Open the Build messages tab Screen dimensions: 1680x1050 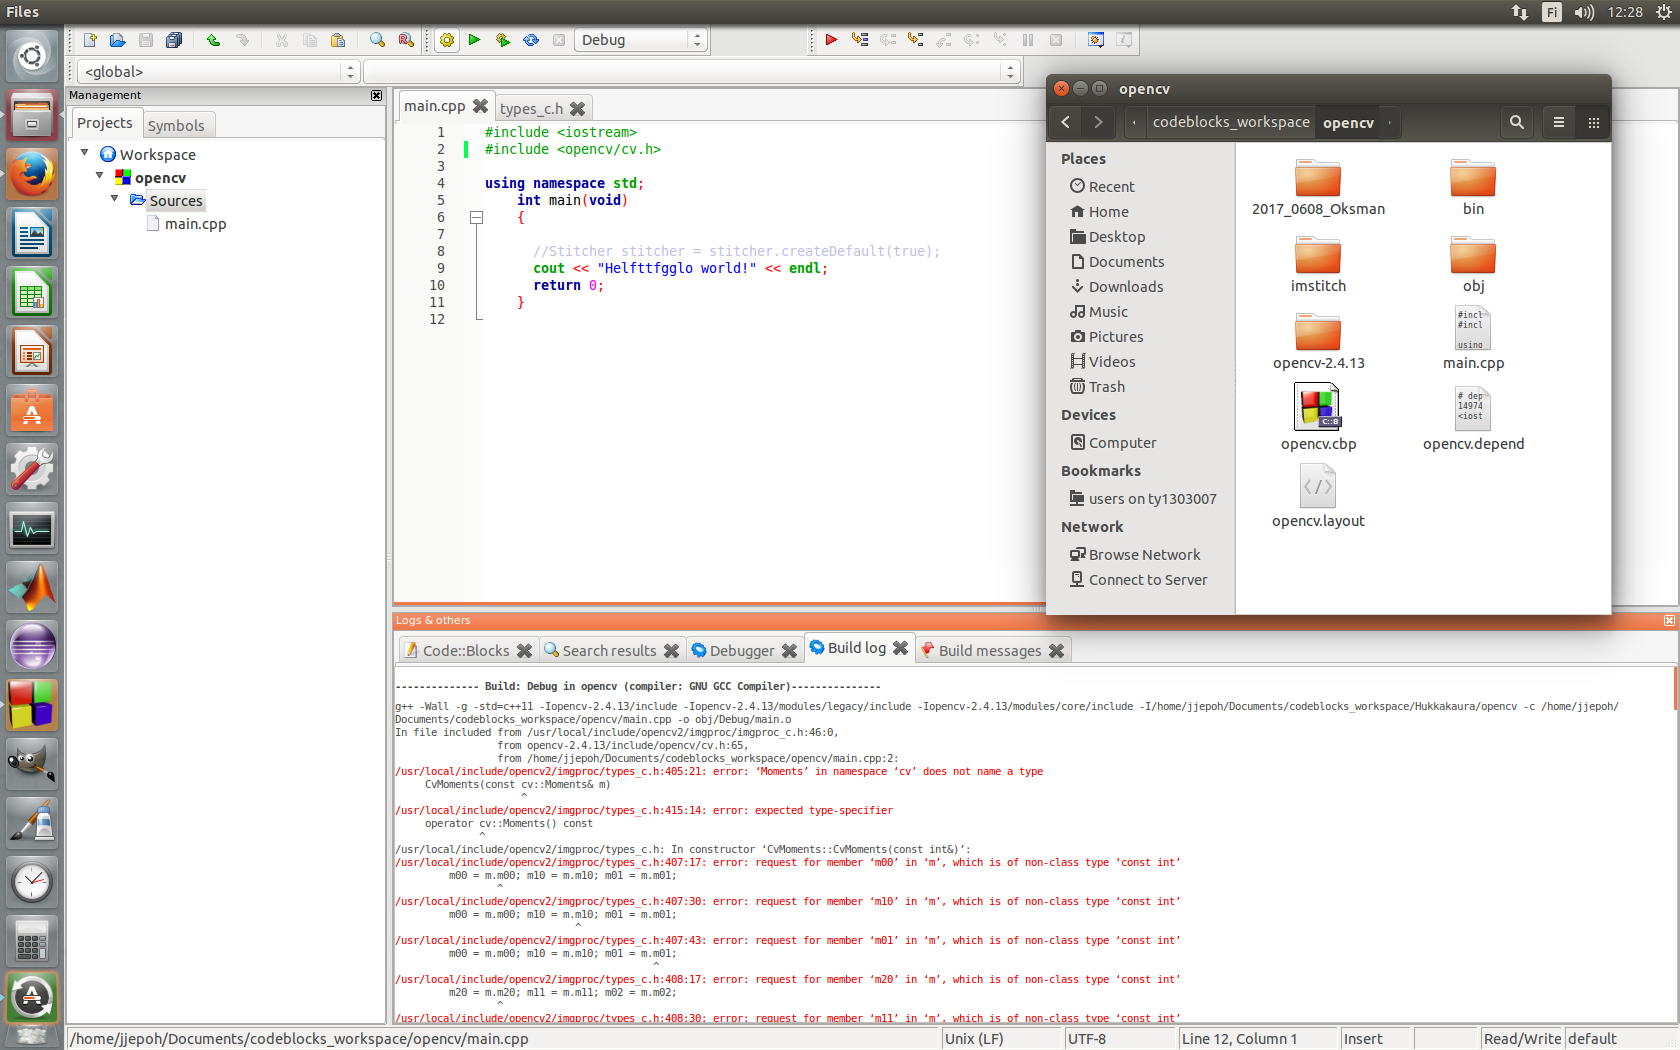(989, 651)
